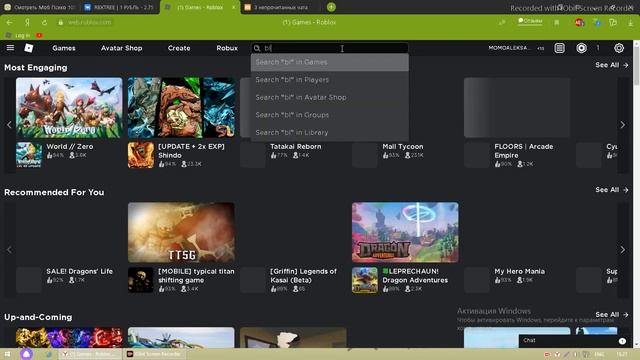Open the Shindo large thumbnail
Viewport: 640px width, 360px height.
(181, 108)
